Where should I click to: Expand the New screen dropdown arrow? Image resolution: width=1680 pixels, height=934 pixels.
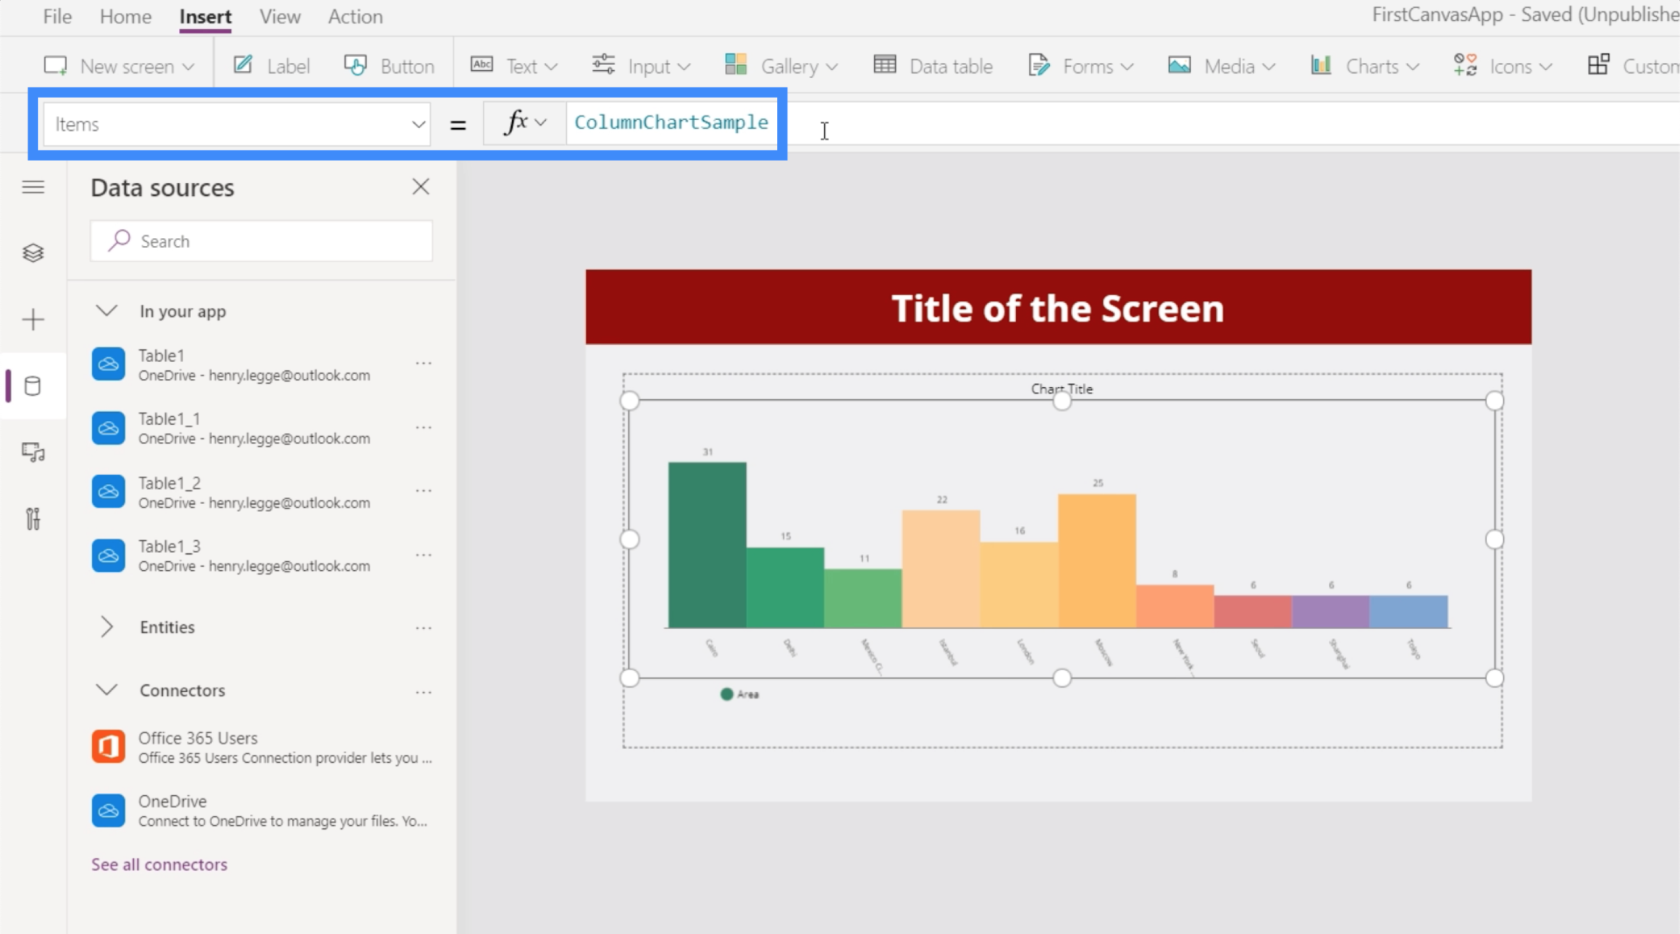(188, 67)
